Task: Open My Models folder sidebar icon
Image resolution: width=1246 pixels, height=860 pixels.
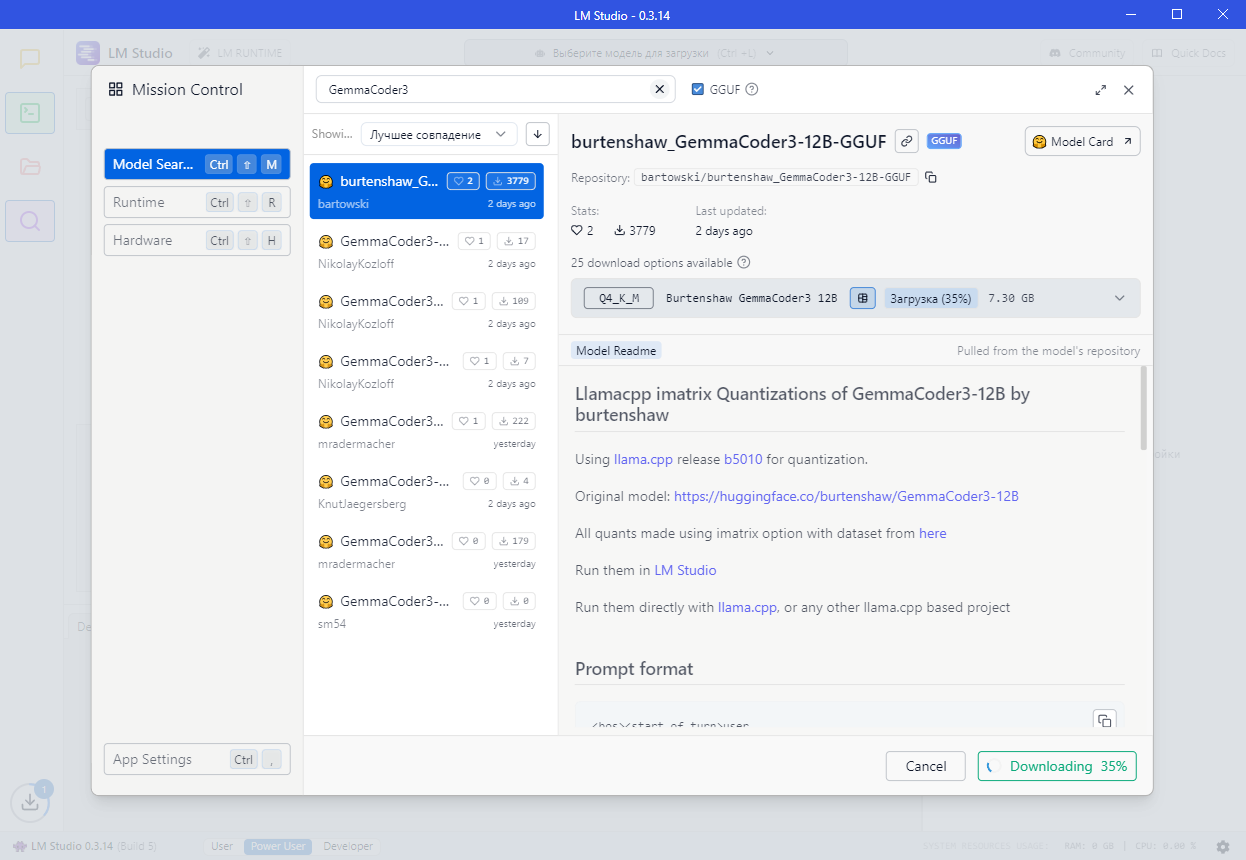Action: tap(30, 167)
